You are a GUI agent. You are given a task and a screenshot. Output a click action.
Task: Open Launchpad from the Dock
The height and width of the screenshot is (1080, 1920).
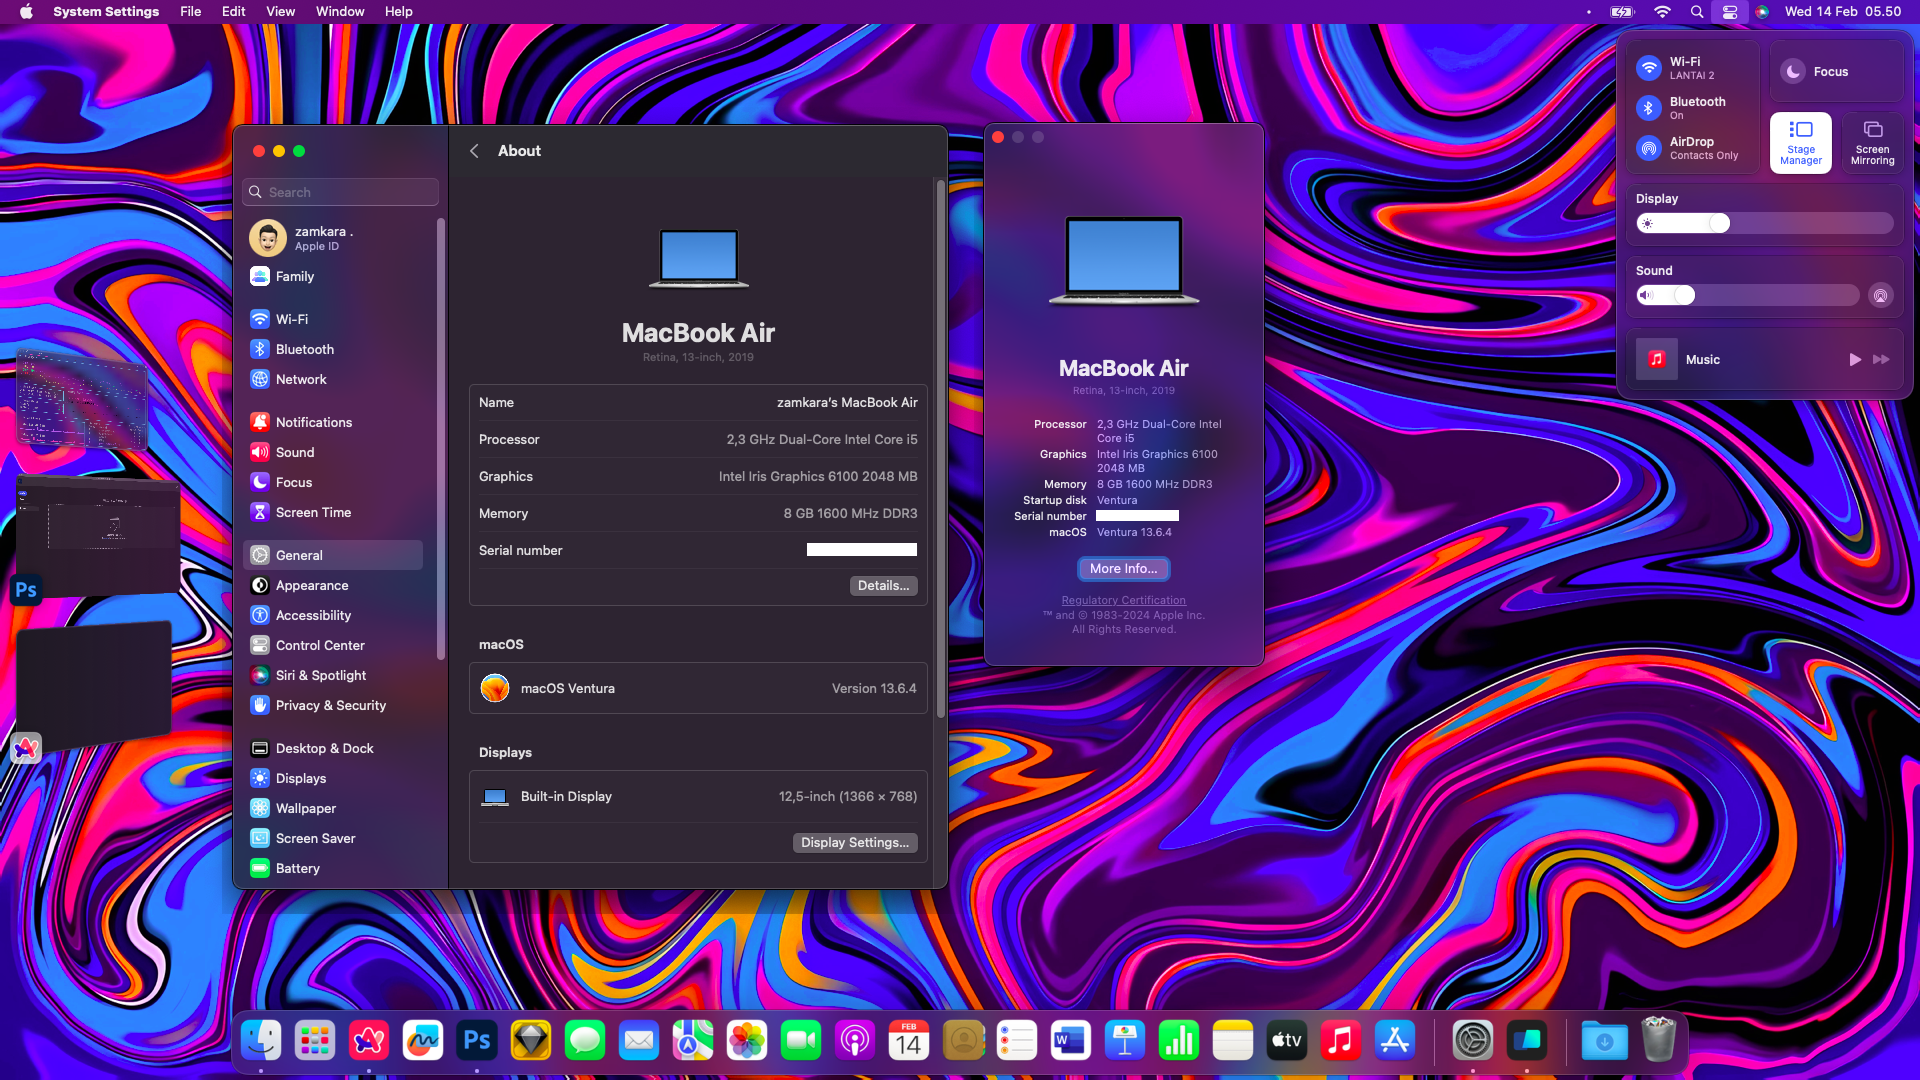(x=315, y=1041)
